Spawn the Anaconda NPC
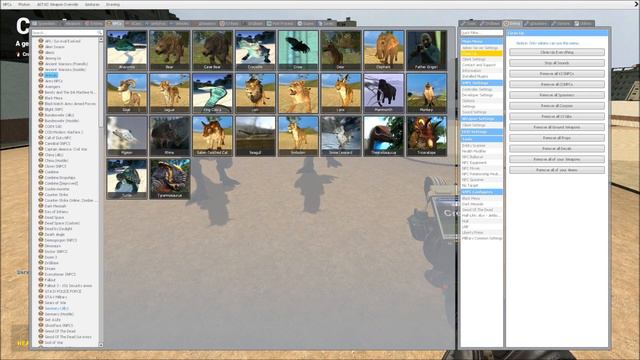640x360 pixels. [127, 50]
